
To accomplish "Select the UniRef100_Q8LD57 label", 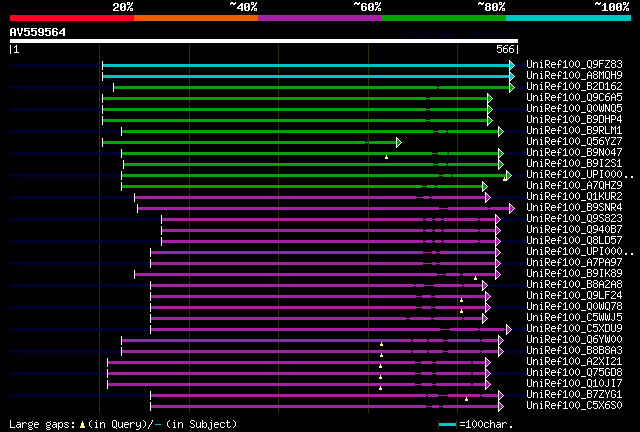I will (574, 241).
